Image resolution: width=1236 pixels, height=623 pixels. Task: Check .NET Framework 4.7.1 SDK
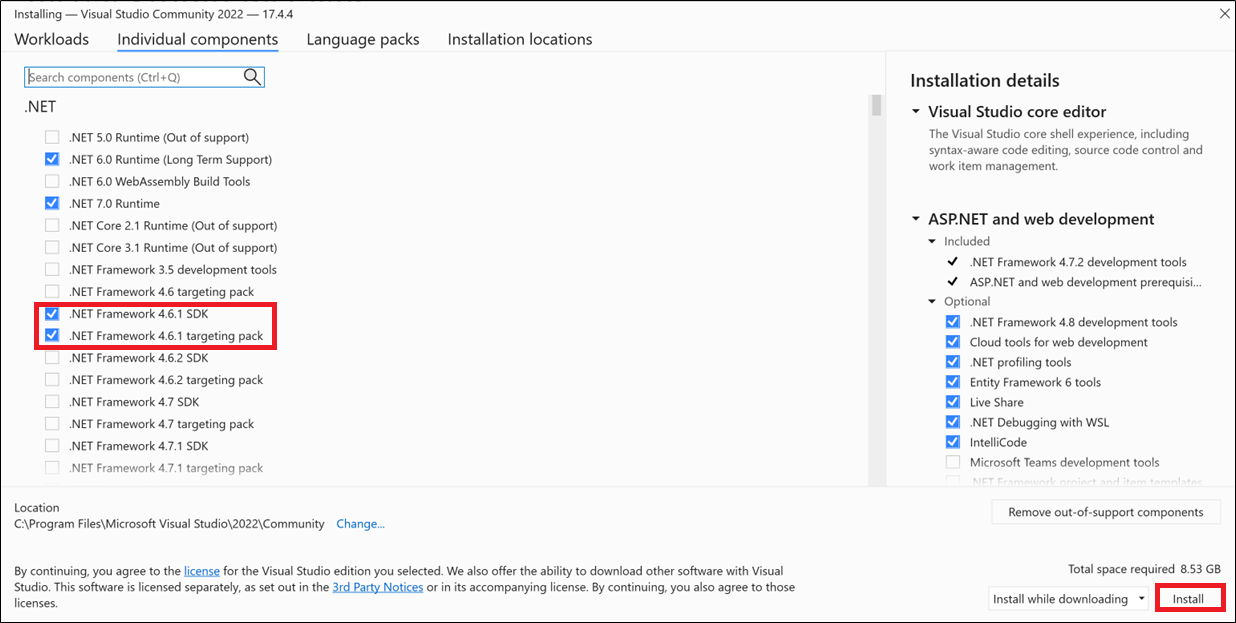[52, 446]
